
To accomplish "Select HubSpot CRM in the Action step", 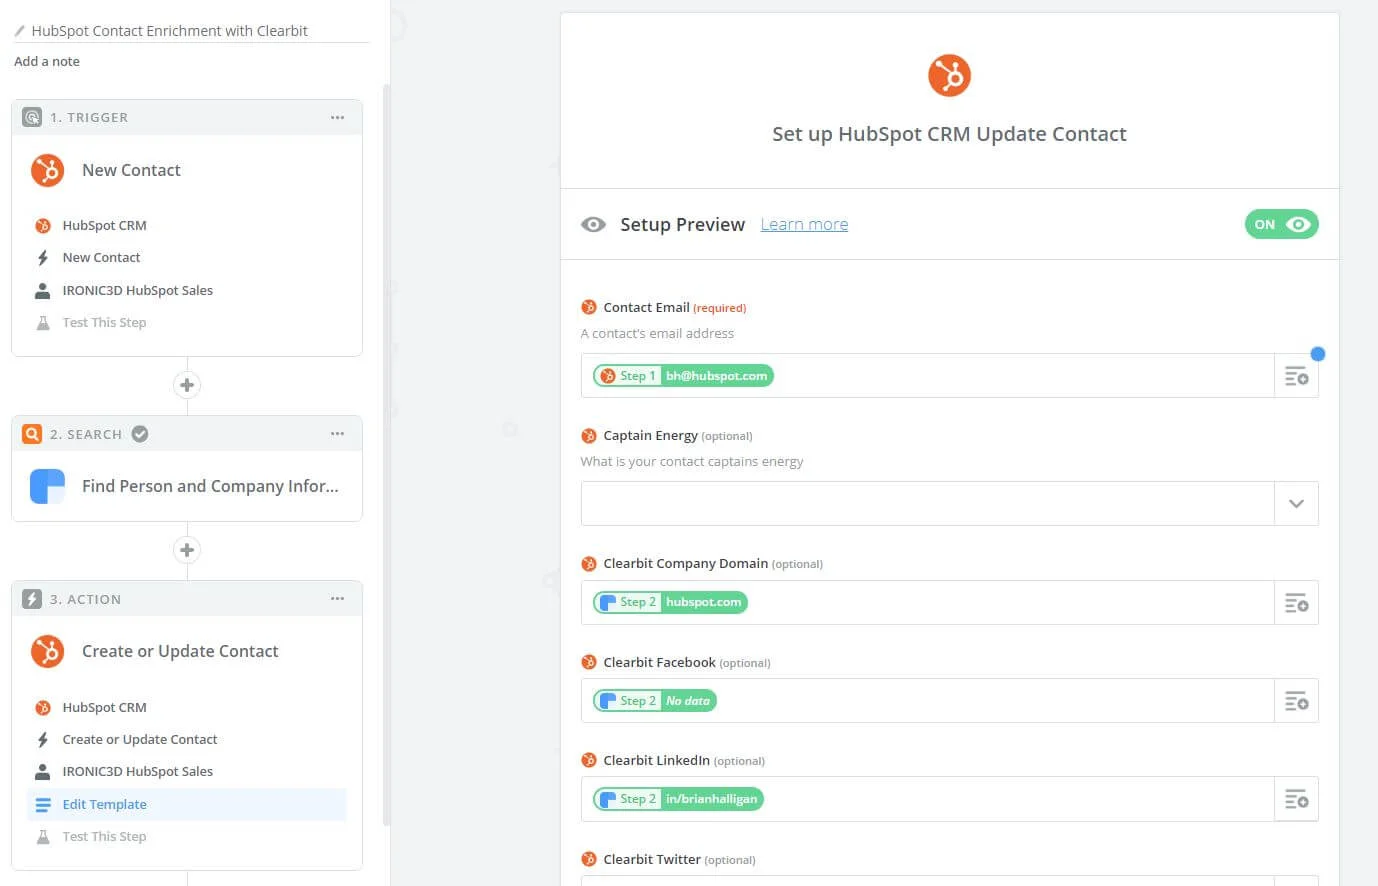I will pos(104,707).
